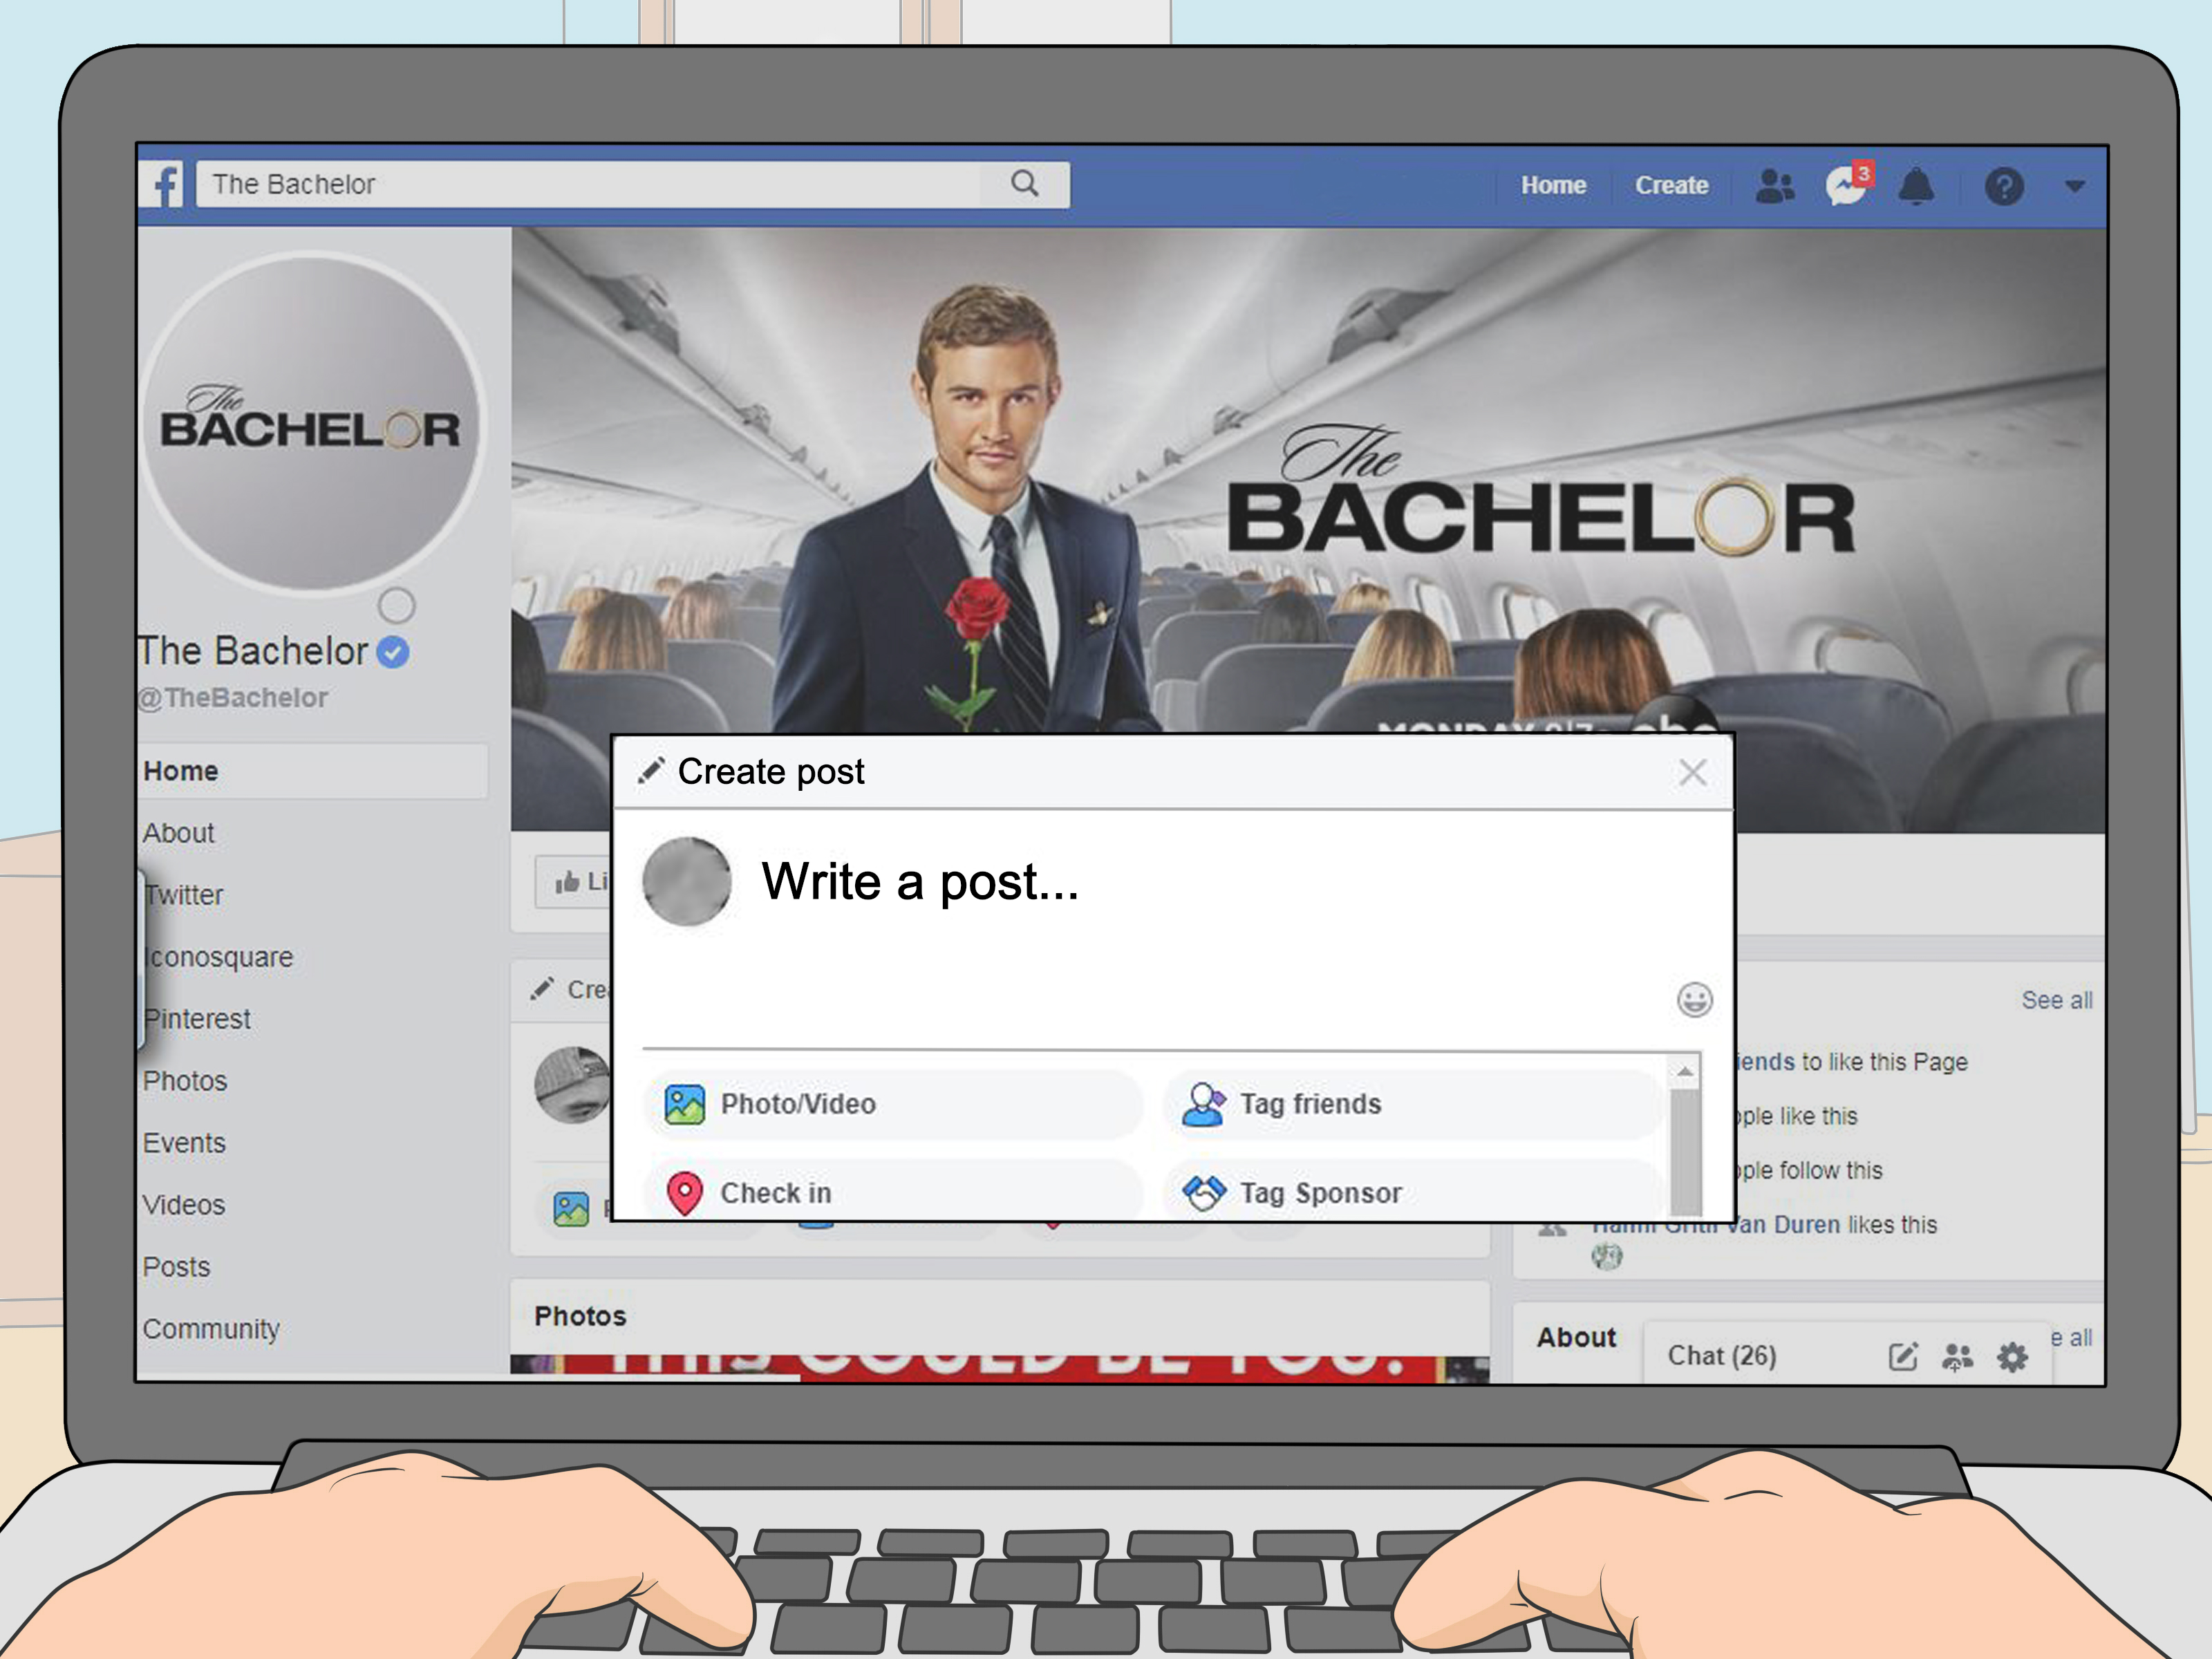Viewport: 2212px width, 1659px height.
Task: Open the notifications bell
Action: tap(1915, 186)
